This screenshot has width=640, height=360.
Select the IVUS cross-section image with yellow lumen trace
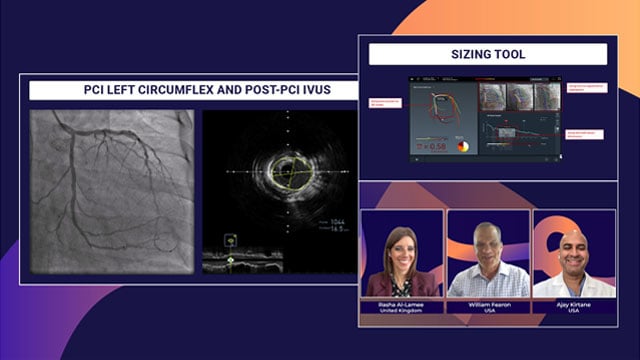(280, 192)
